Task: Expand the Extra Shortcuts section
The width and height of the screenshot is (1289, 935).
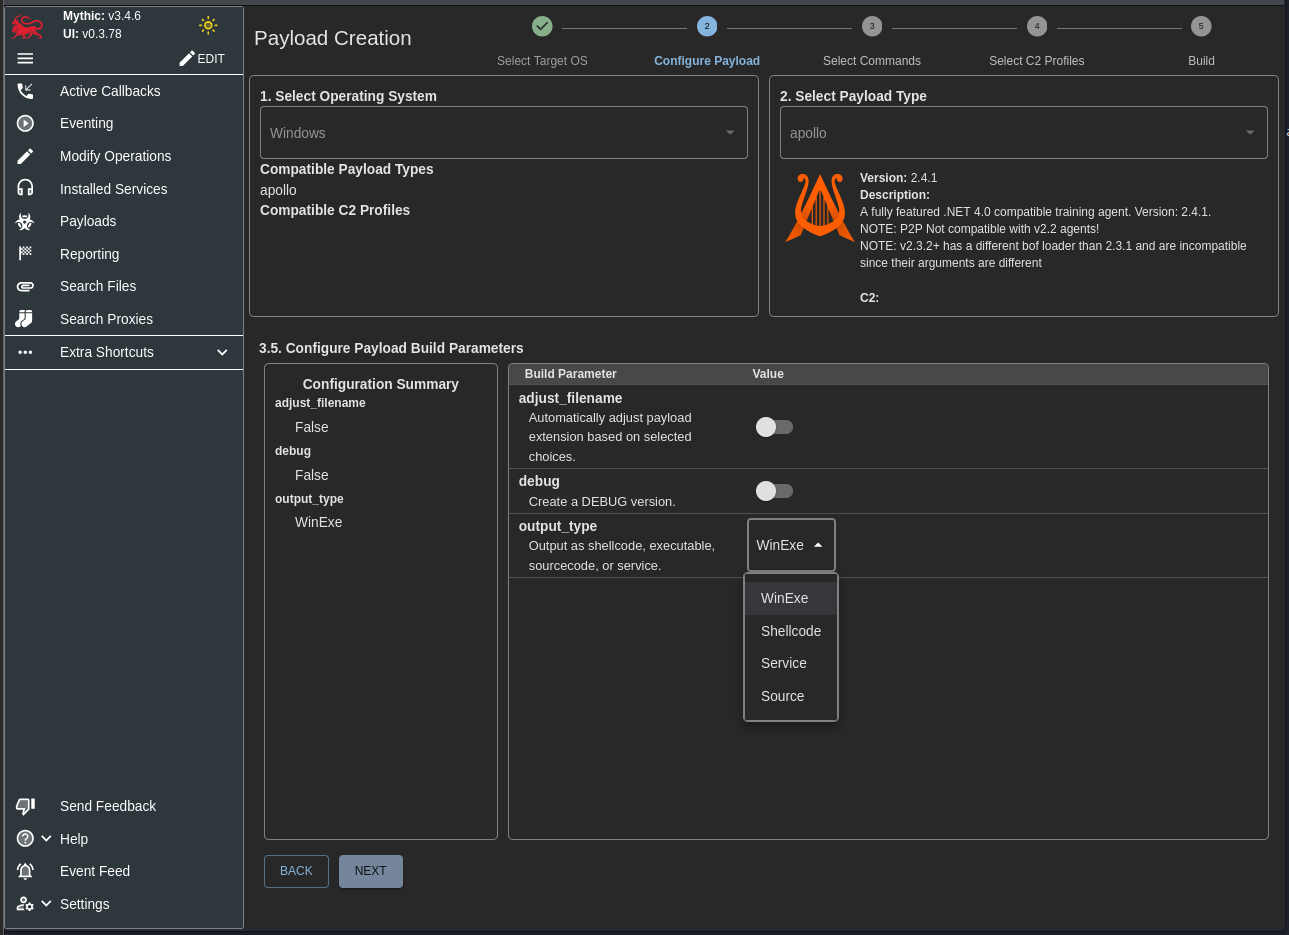Action: click(x=222, y=352)
